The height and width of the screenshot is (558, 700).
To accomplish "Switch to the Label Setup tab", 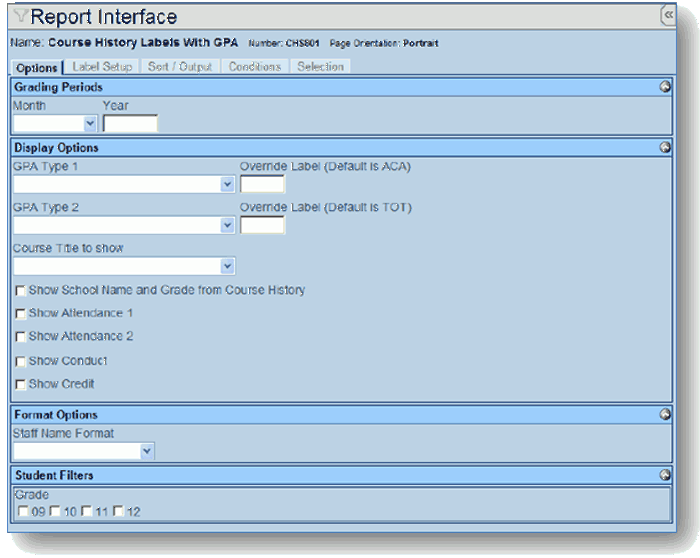I will coord(102,67).
